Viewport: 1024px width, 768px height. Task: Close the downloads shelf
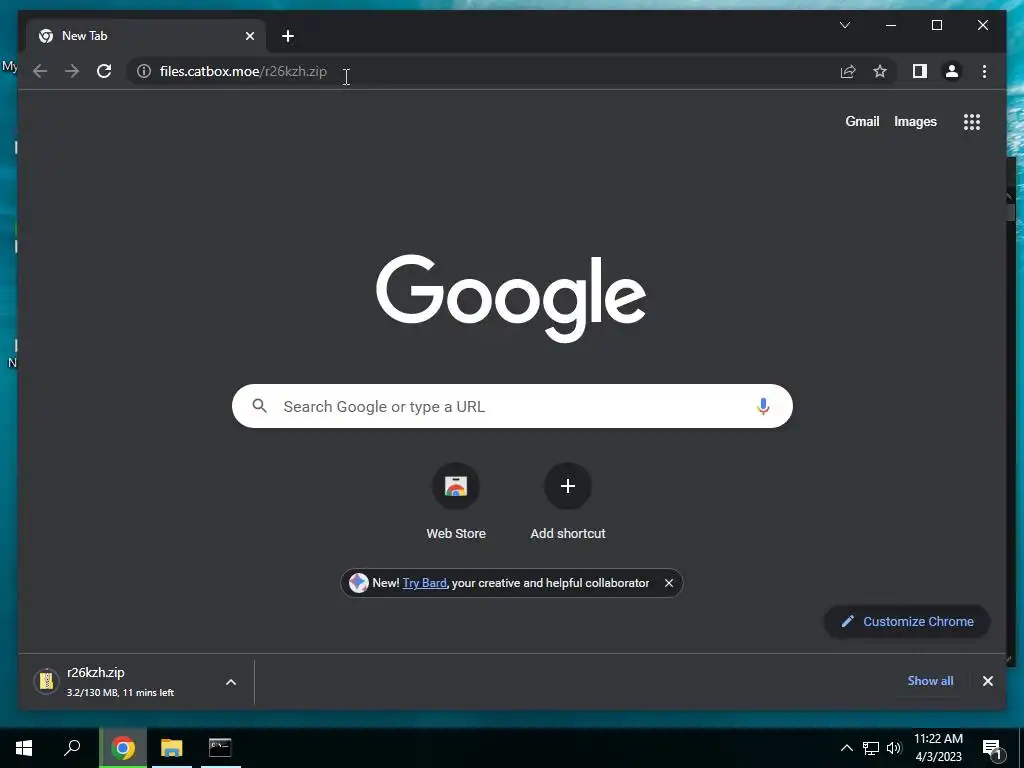987,681
